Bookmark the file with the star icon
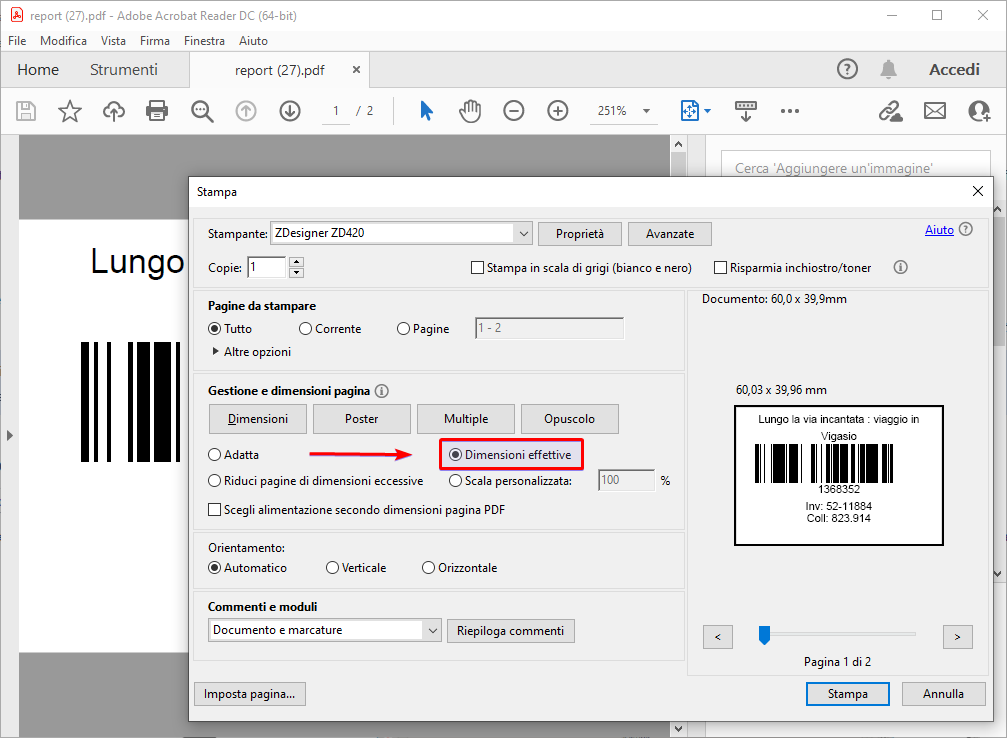 (69, 111)
